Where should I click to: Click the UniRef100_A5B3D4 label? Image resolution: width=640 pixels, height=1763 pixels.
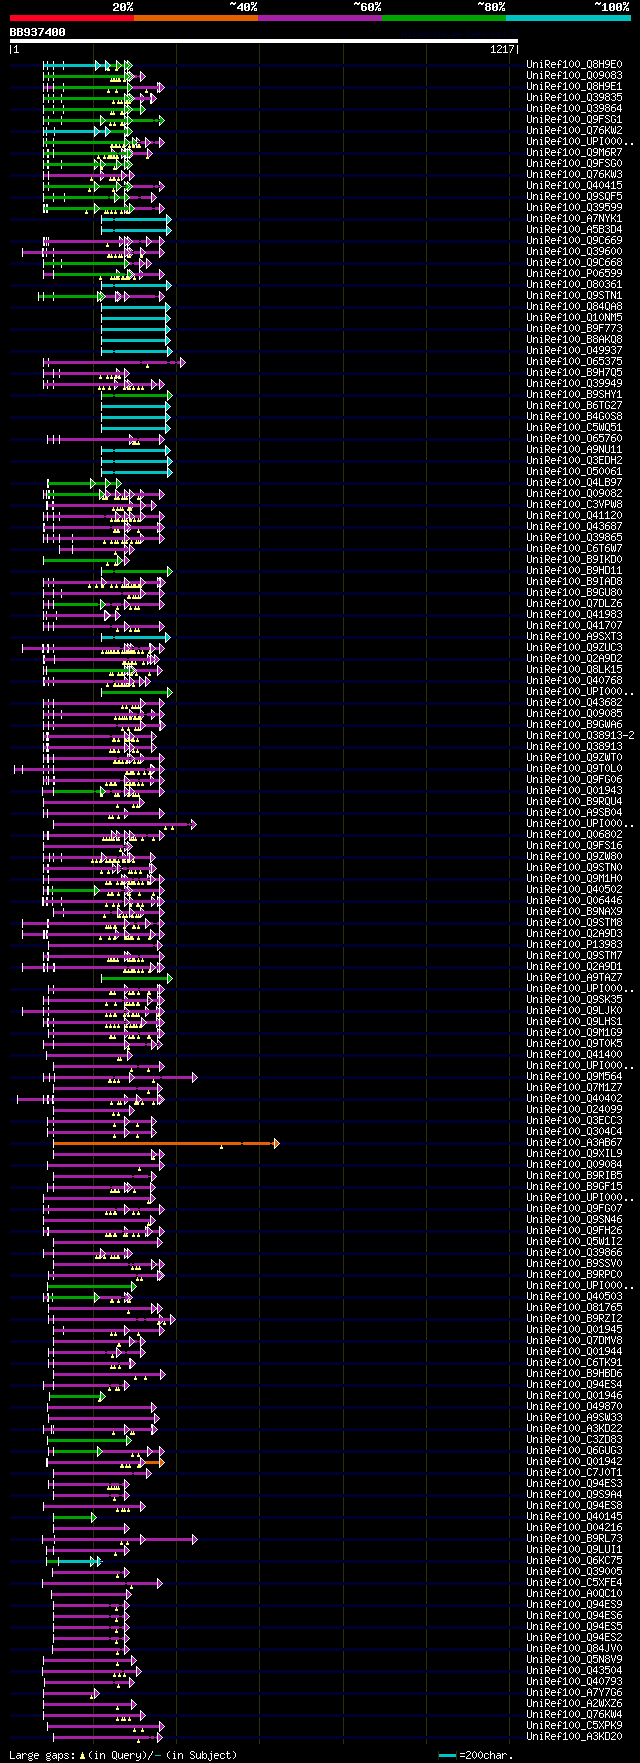click(574, 230)
